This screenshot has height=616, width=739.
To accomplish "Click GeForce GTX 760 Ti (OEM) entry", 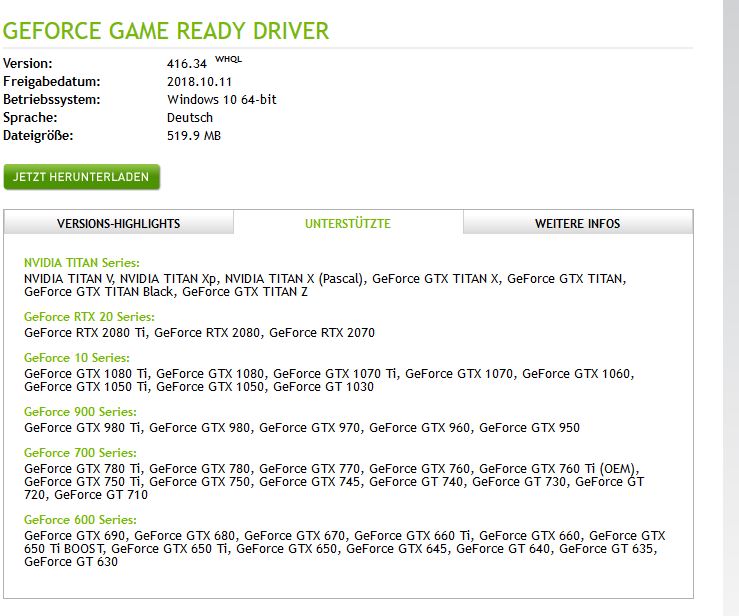I will tap(558, 468).
